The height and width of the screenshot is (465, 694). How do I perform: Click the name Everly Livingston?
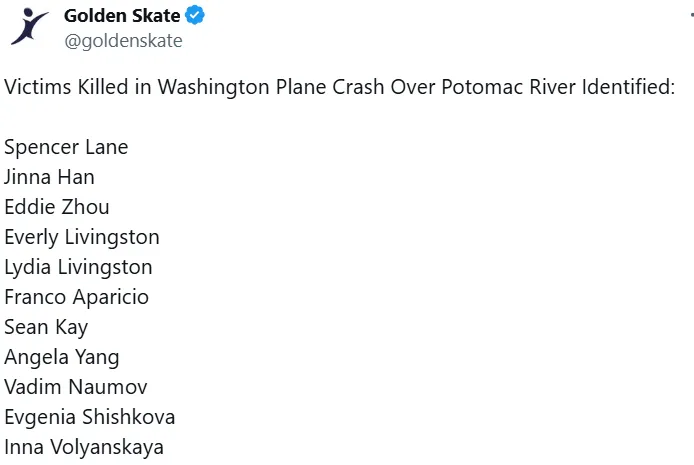(x=82, y=237)
